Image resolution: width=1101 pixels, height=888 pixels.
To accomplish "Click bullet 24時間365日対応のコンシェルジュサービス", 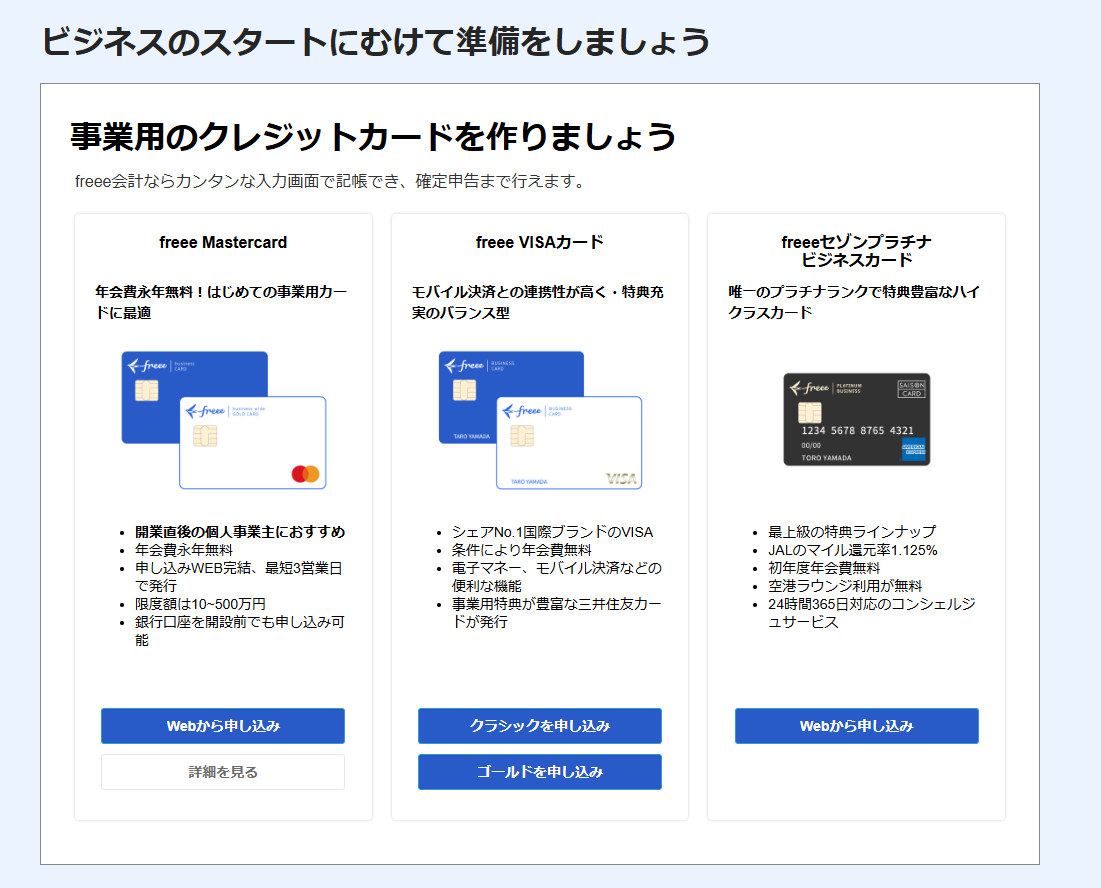I will click(872, 613).
